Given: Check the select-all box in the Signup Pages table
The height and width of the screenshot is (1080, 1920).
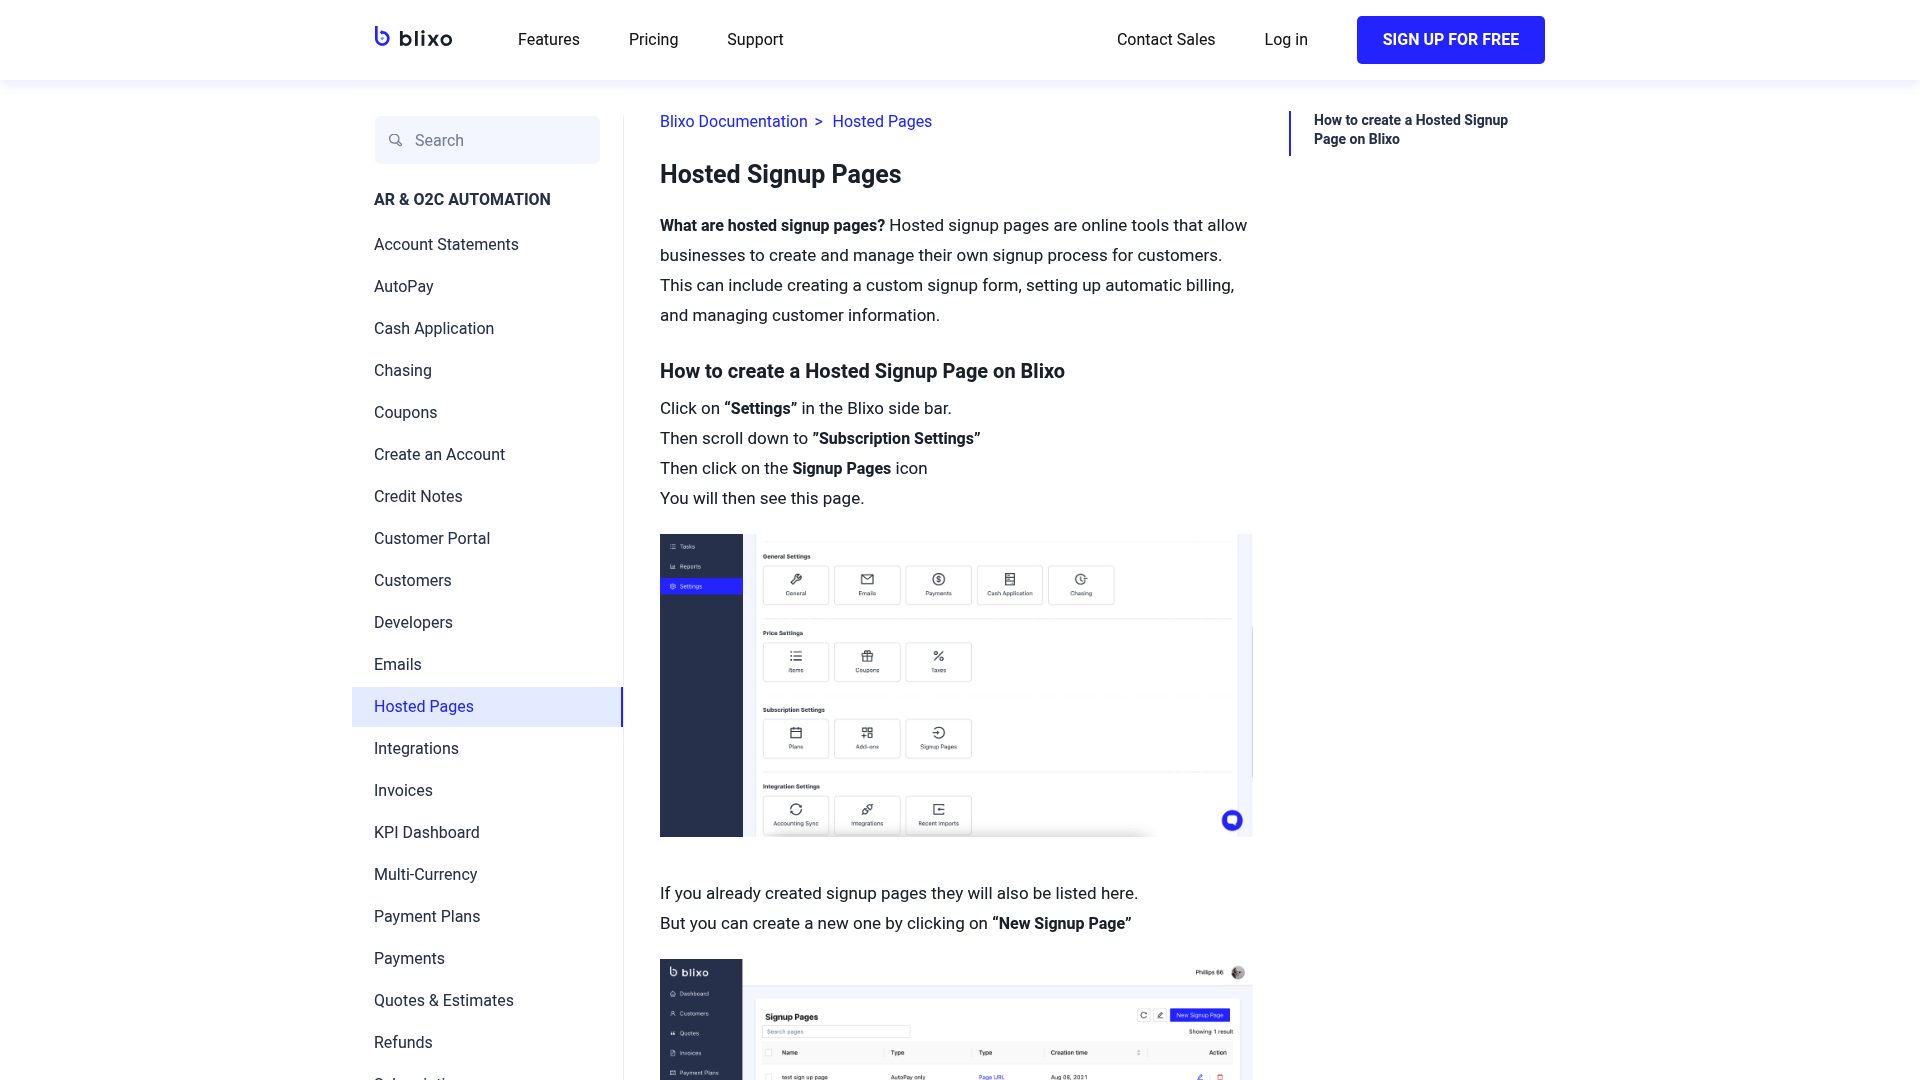Looking at the screenshot, I should 769,1052.
